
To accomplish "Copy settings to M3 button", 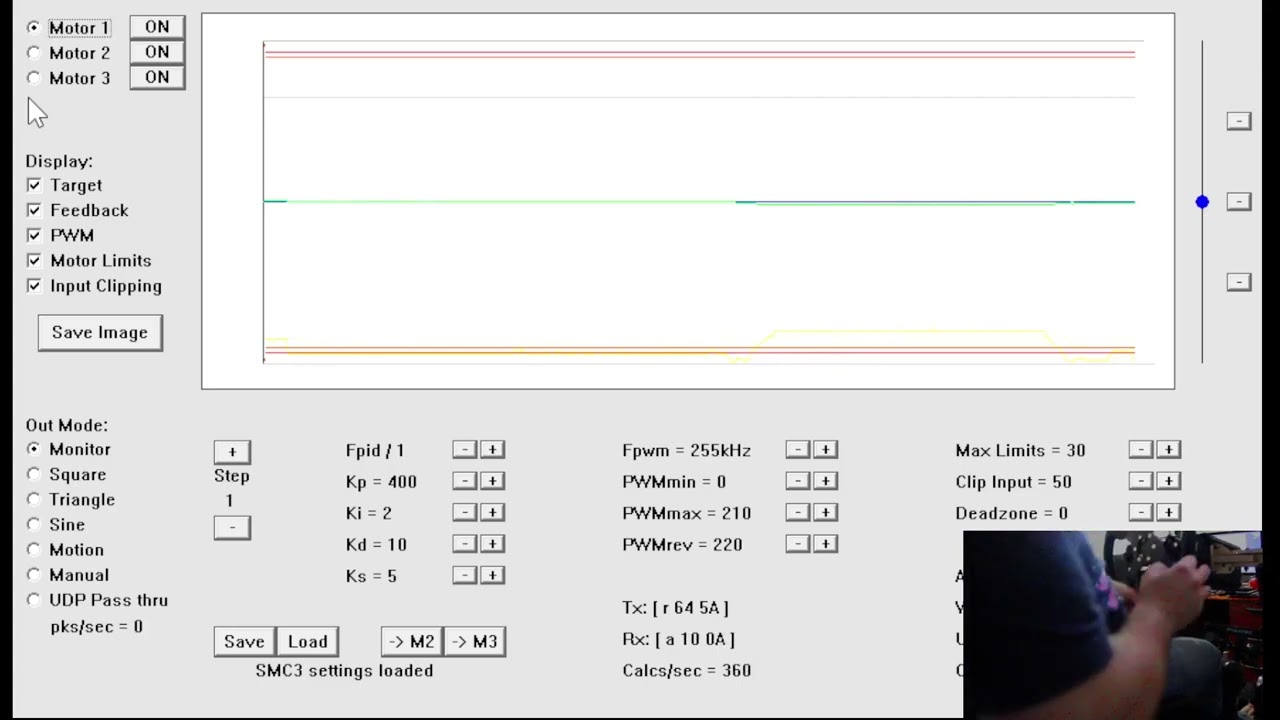I will [x=474, y=642].
